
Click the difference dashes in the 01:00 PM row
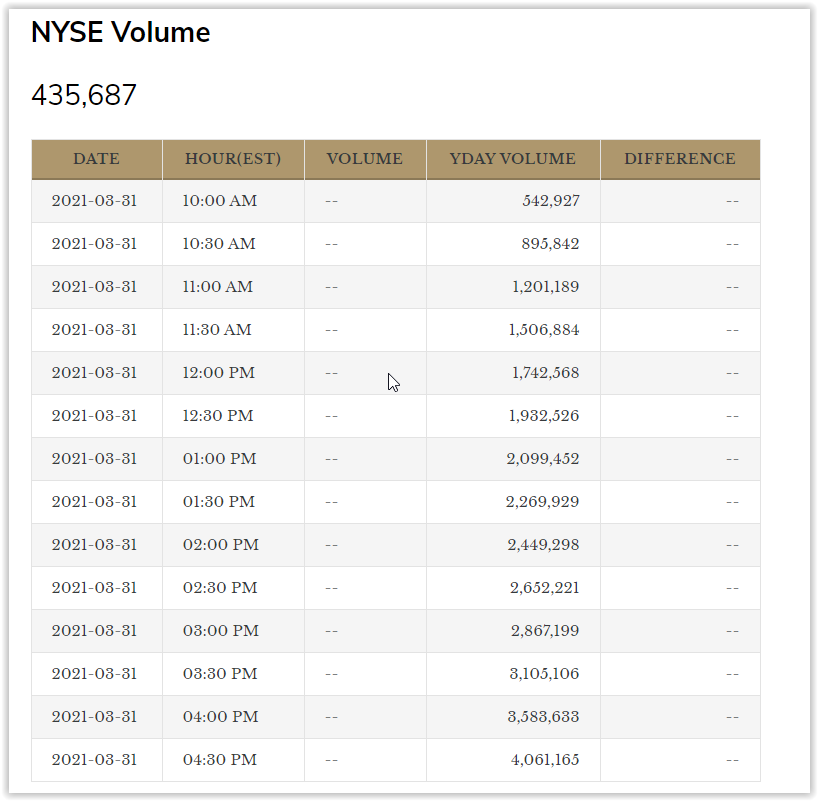pyautogui.click(x=732, y=459)
